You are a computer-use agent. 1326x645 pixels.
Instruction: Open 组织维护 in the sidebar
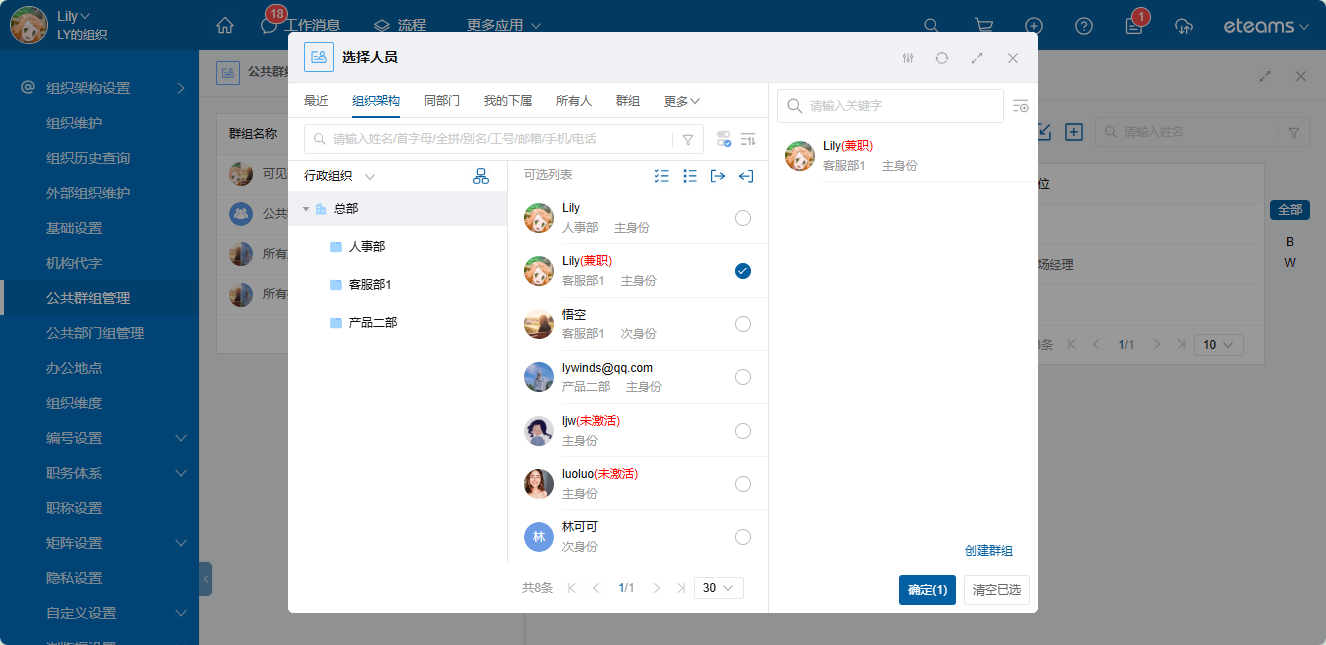[74, 123]
